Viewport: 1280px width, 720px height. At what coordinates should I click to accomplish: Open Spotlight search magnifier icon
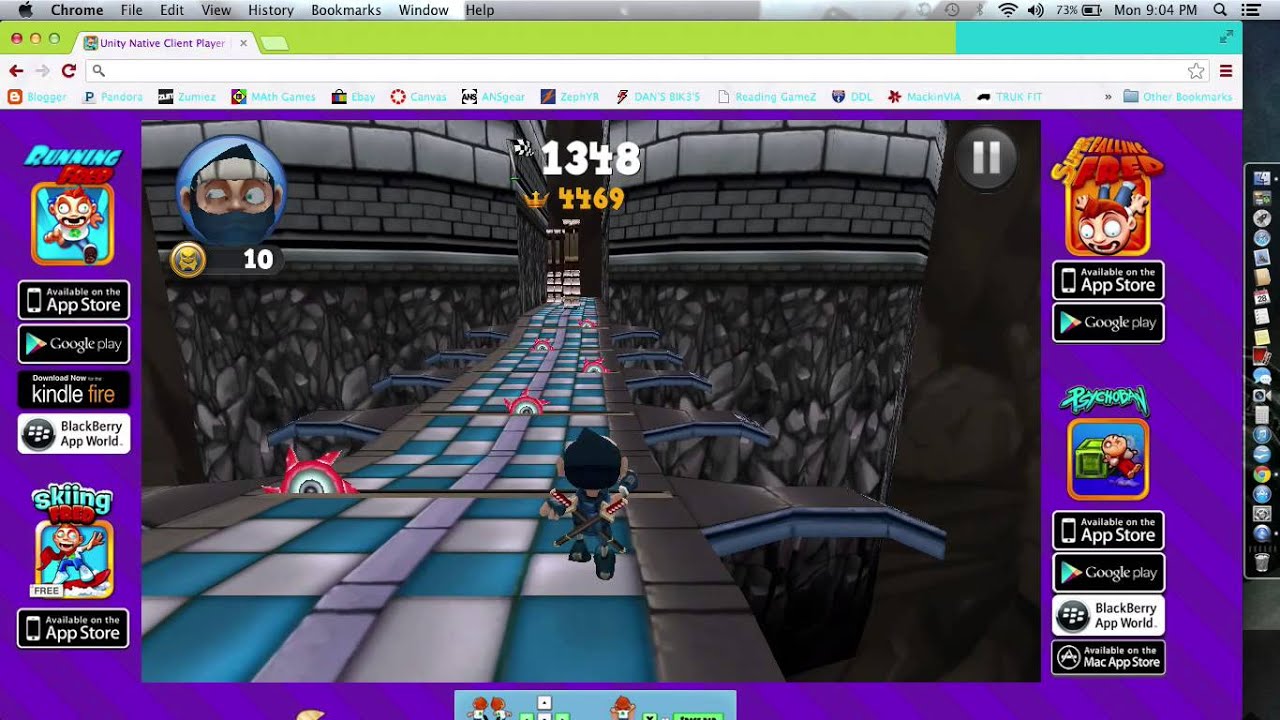(x=1220, y=10)
